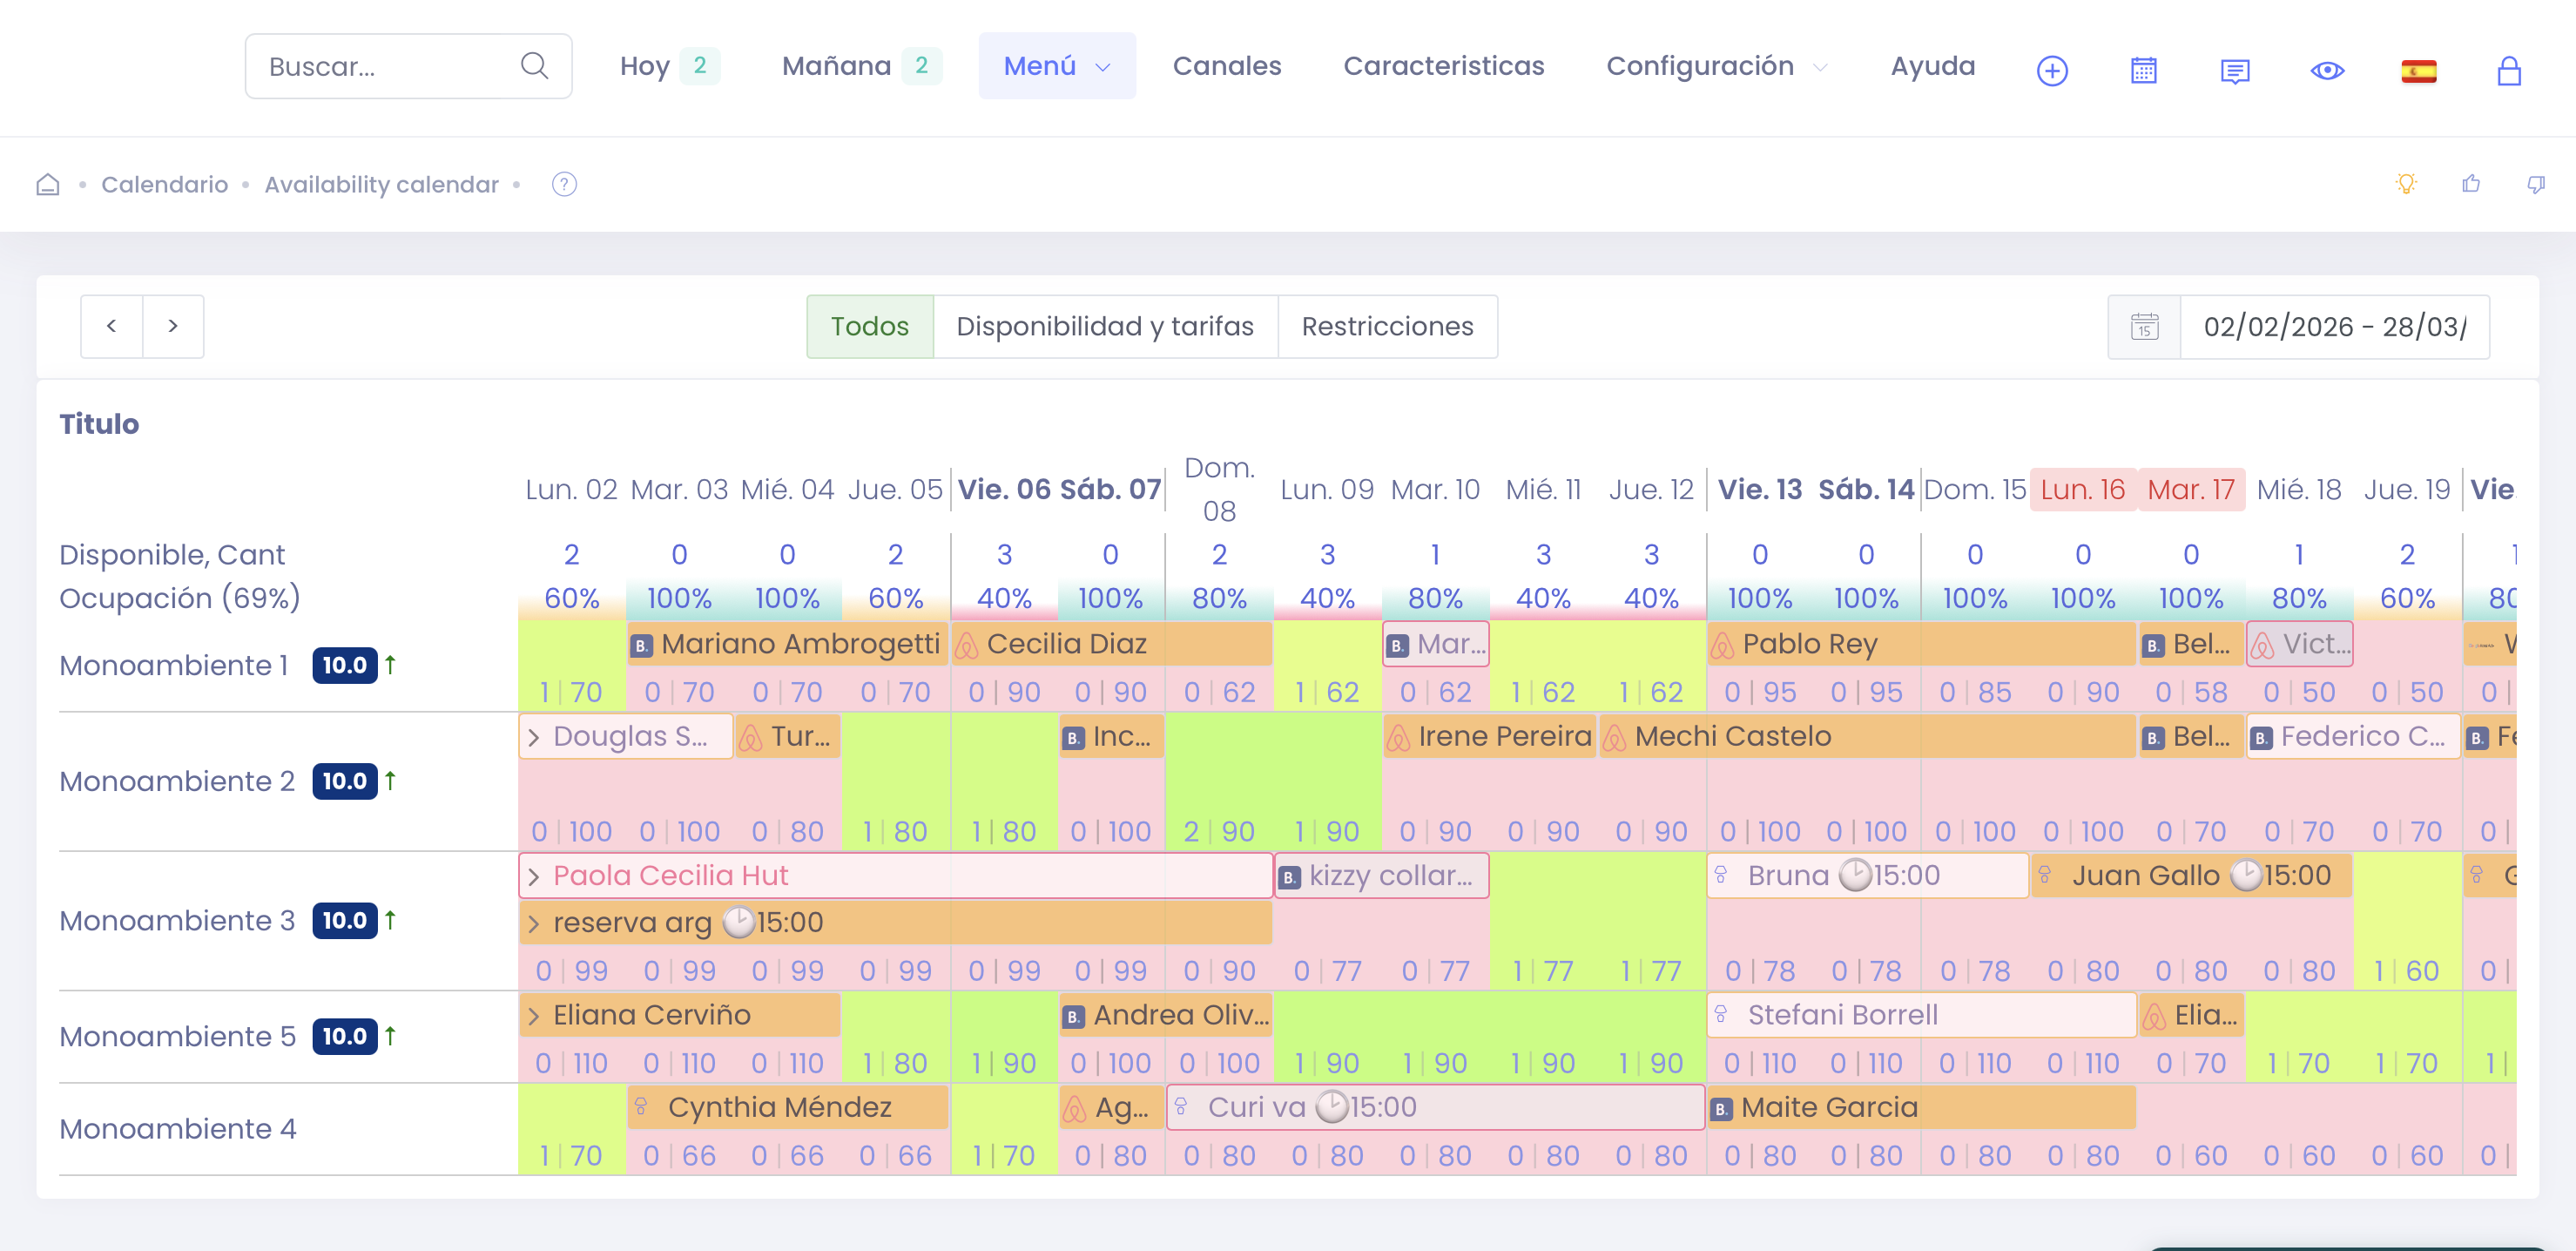The width and height of the screenshot is (2576, 1251).
Task: Open the Mañana 2 link
Action: (861, 66)
